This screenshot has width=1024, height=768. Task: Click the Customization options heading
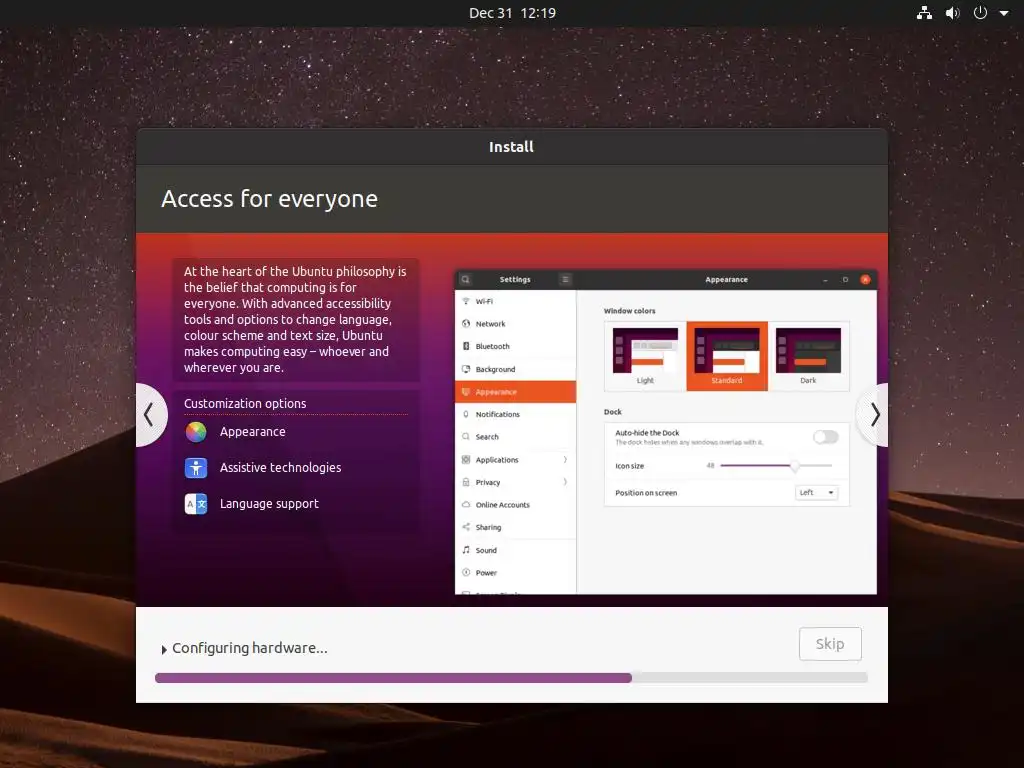coord(245,404)
